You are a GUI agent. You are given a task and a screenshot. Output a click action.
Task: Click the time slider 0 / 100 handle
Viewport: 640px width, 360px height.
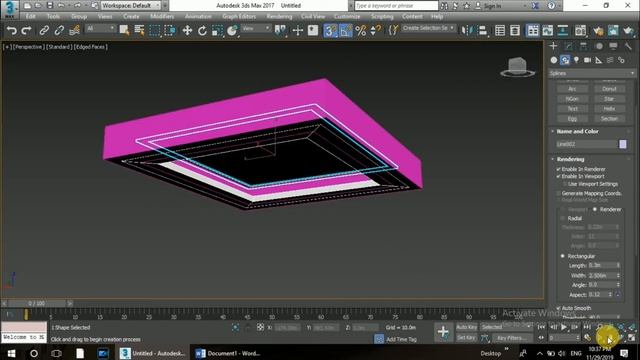(37, 304)
